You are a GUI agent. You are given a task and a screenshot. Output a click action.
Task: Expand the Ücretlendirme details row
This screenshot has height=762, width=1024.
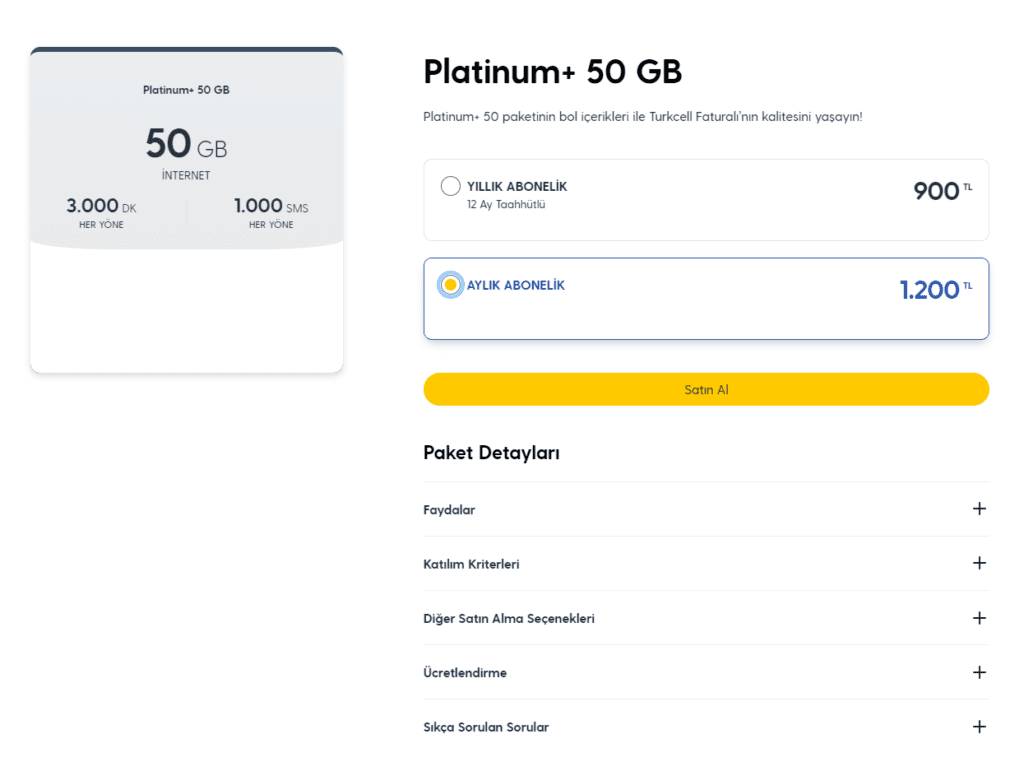pos(465,673)
